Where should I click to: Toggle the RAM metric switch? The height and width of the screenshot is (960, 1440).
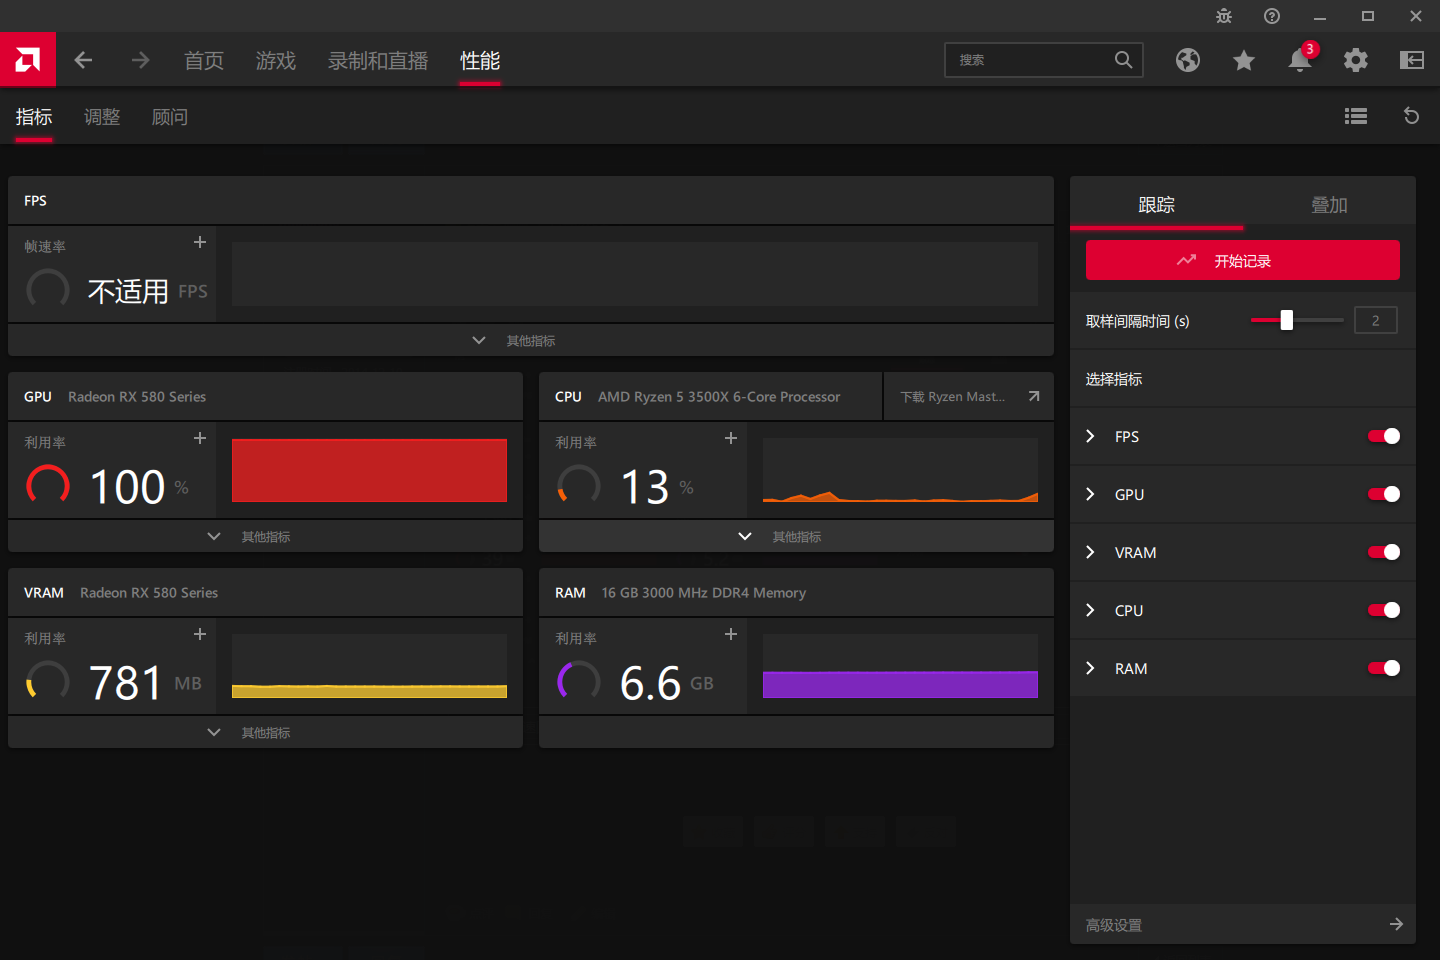pos(1384,668)
